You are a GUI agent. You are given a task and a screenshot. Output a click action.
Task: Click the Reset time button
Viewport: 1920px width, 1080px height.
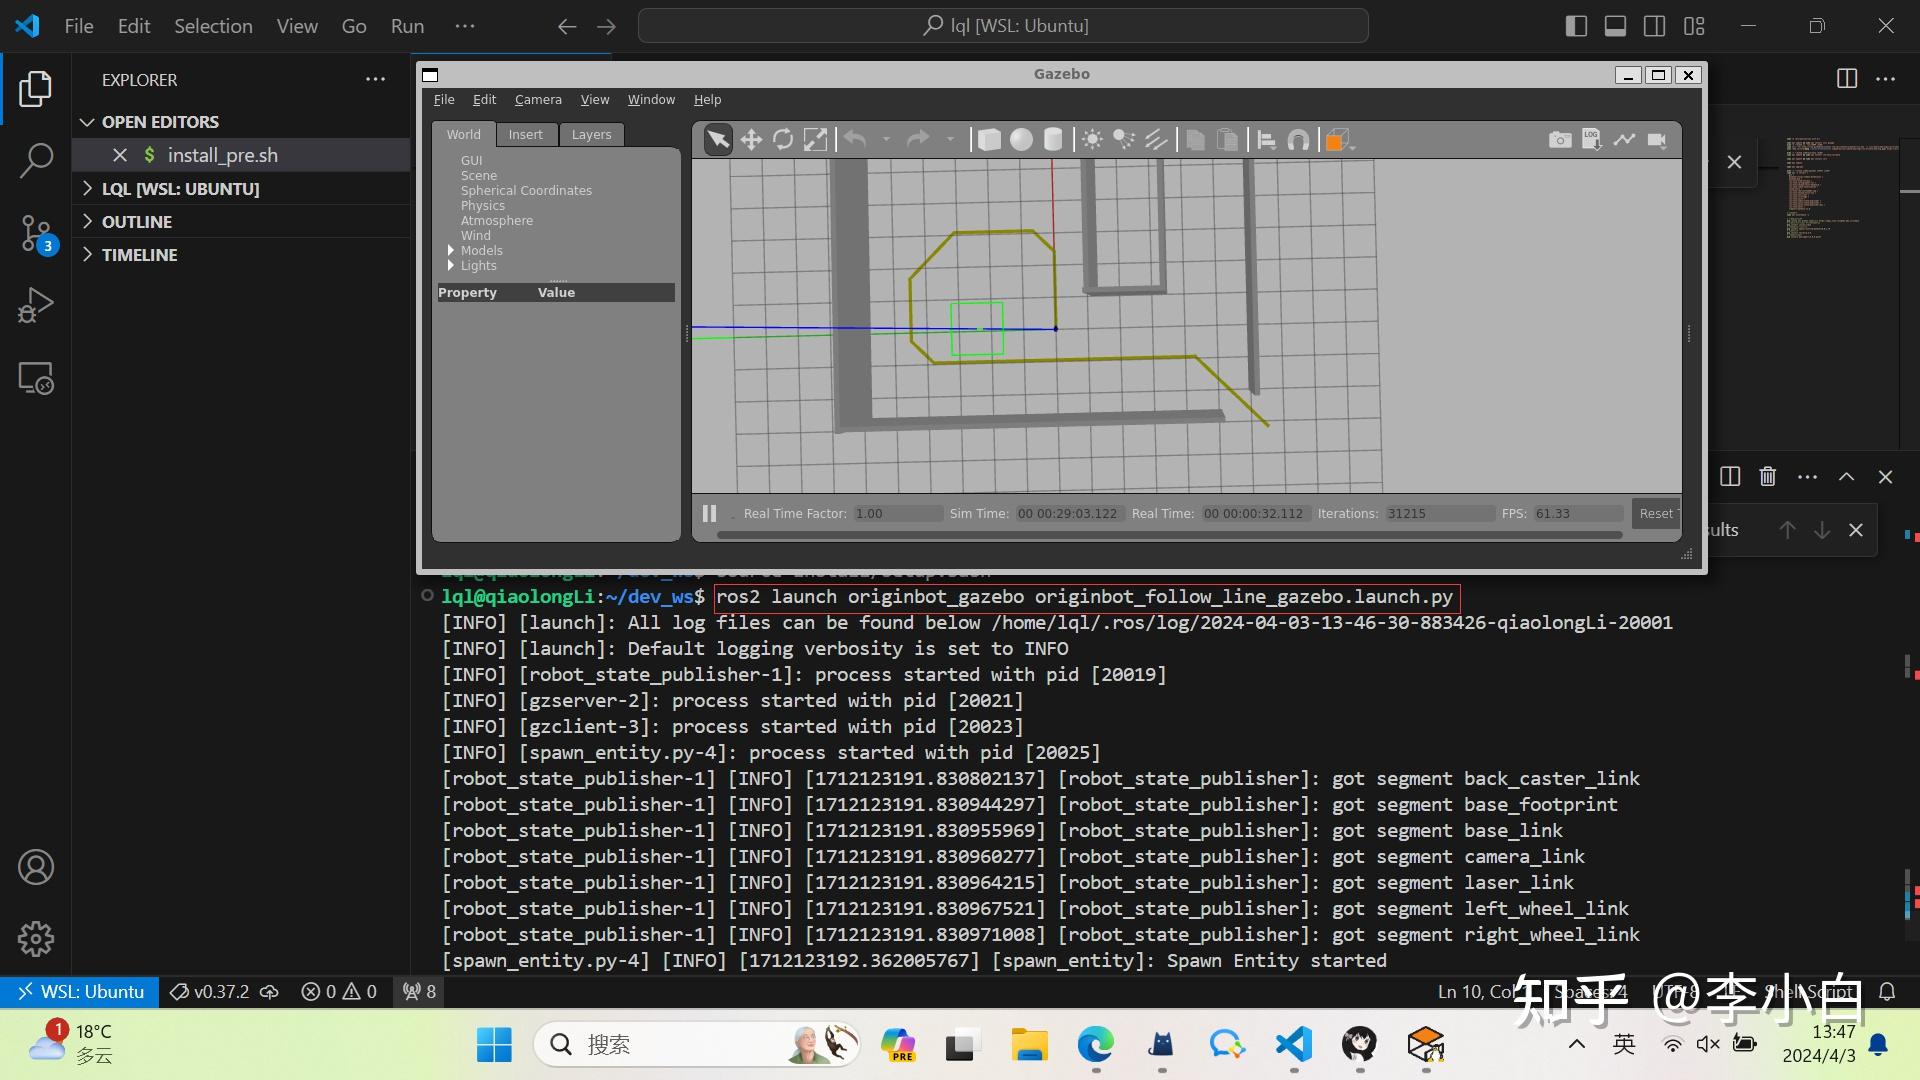pyautogui.click(x=1655, y=513)
